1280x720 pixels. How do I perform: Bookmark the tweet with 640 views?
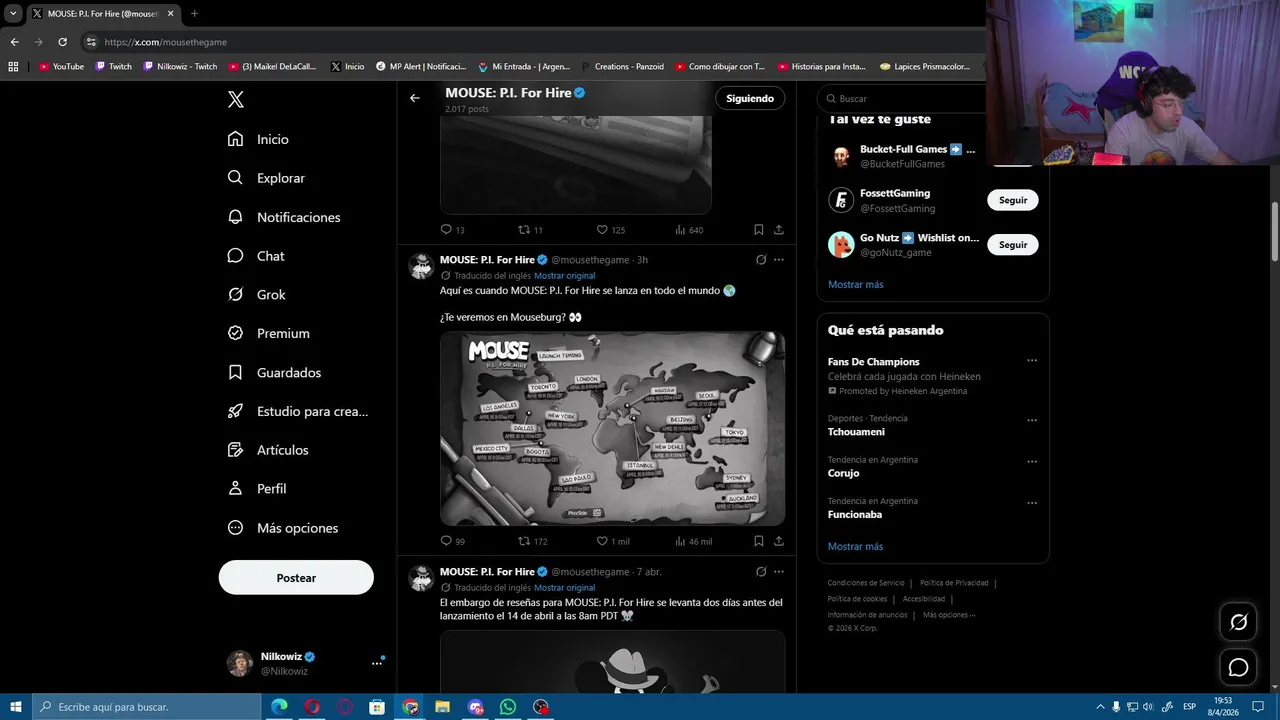point(759,229)
